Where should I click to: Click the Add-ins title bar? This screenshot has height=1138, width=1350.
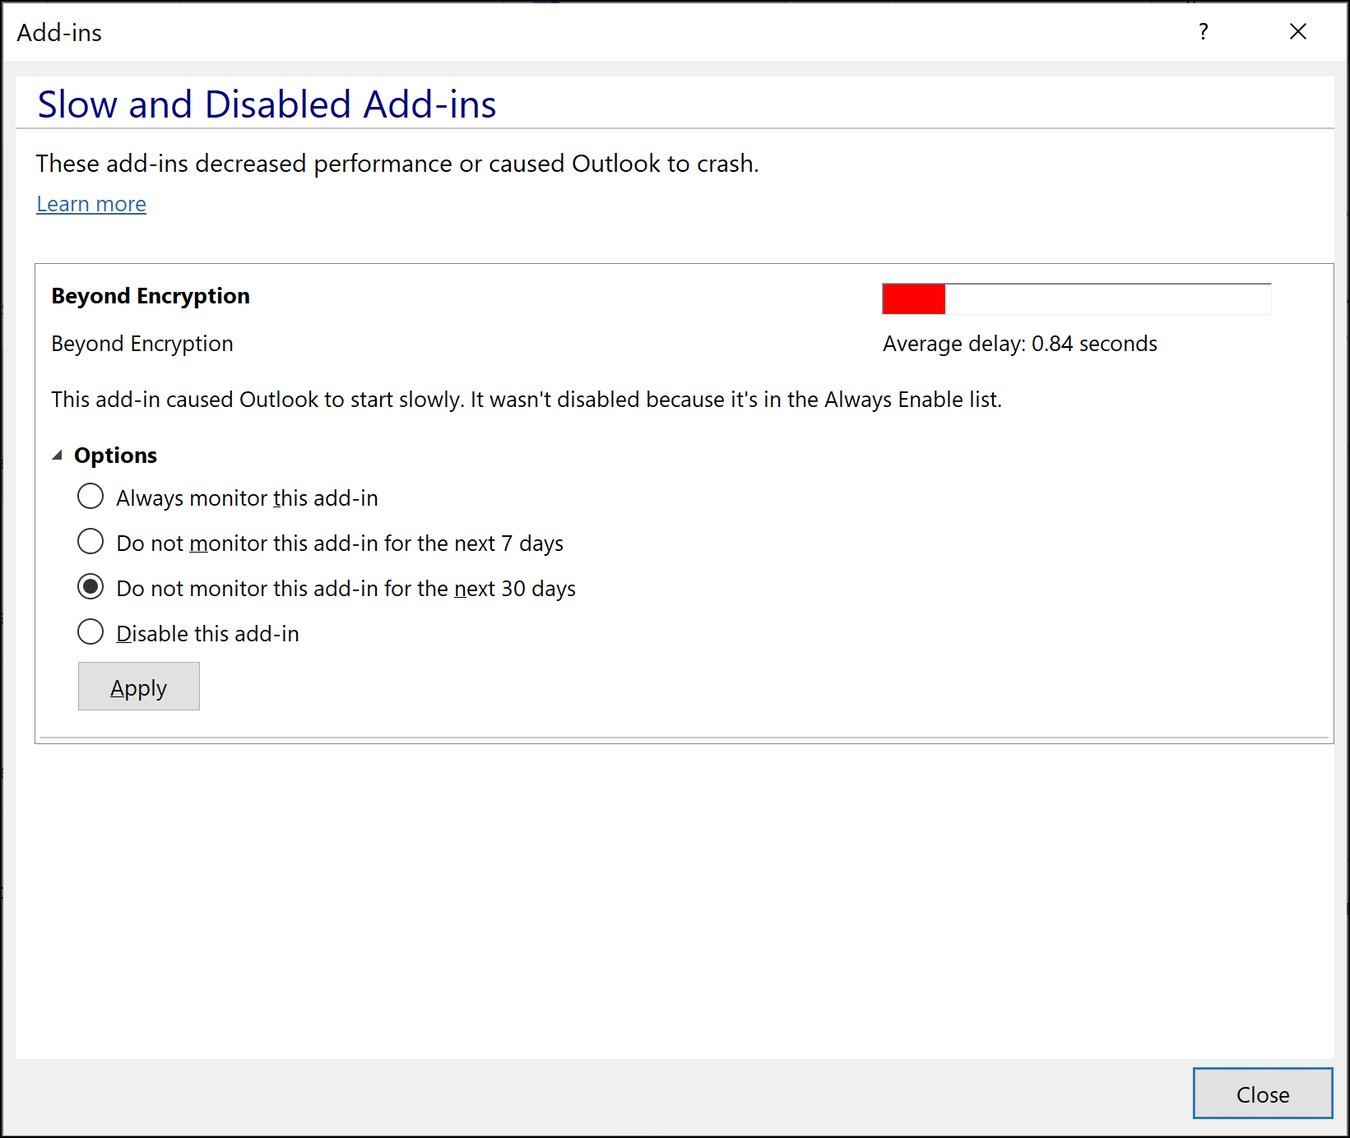coord(60,31)
